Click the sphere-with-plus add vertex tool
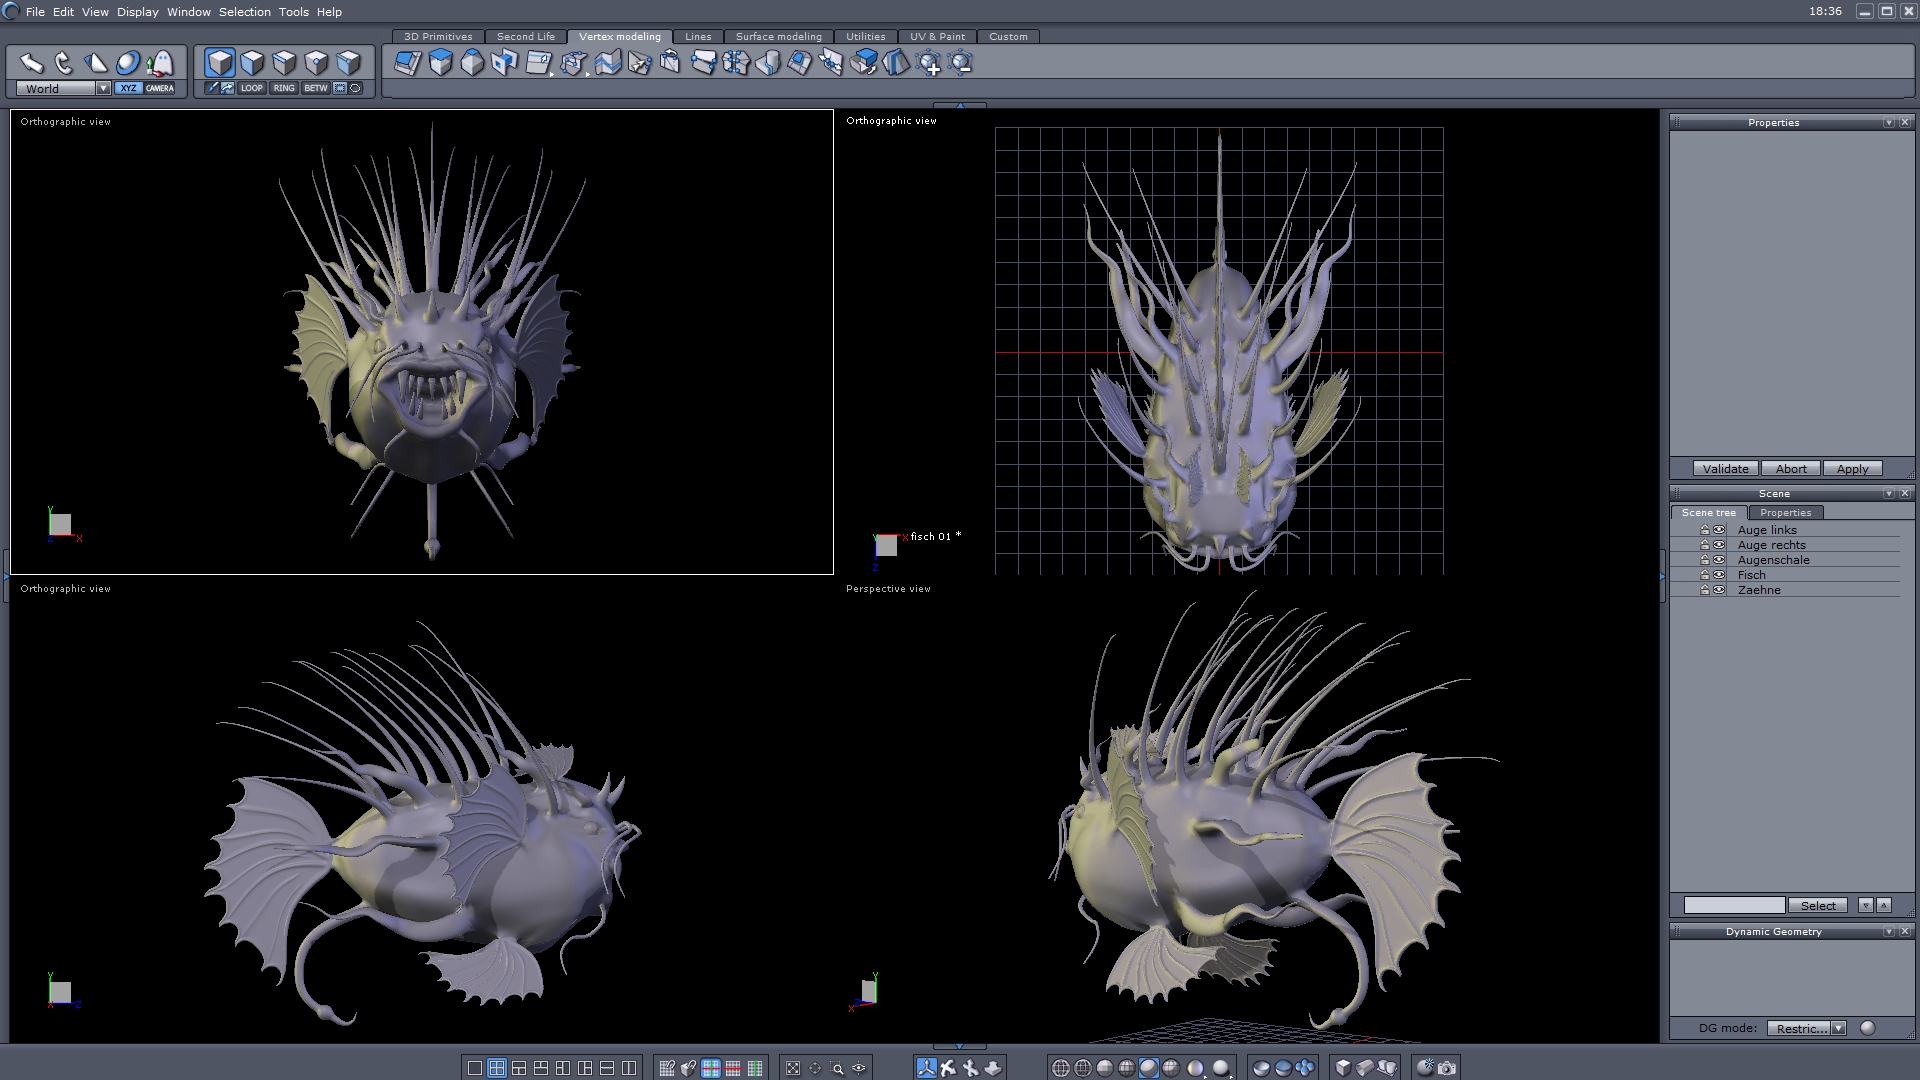This screenshot has width=1920, height=1080. coord(929,64)
